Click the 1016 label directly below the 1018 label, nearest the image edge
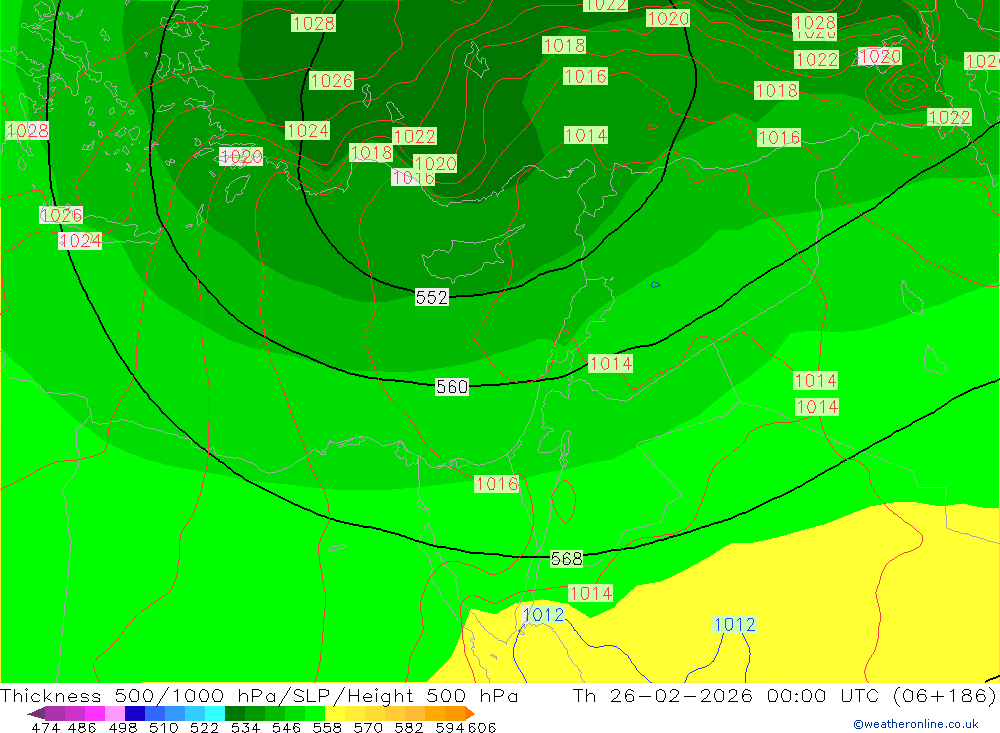This screenshot has width=1000, height=733. (779, 137)
